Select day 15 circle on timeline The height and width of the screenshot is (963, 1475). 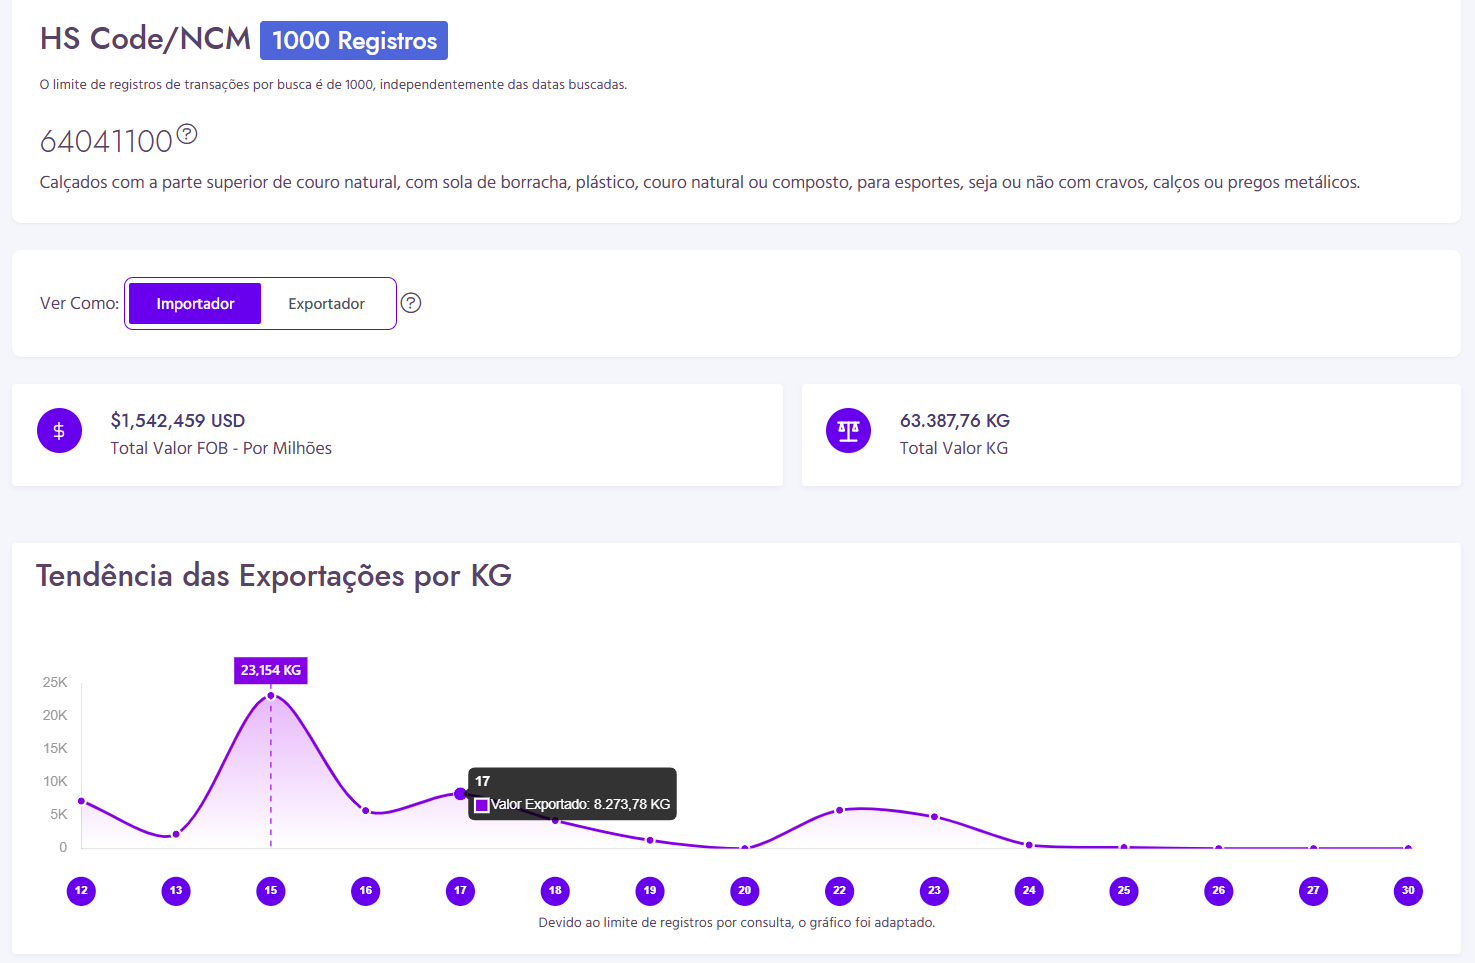tap(271, 890)
